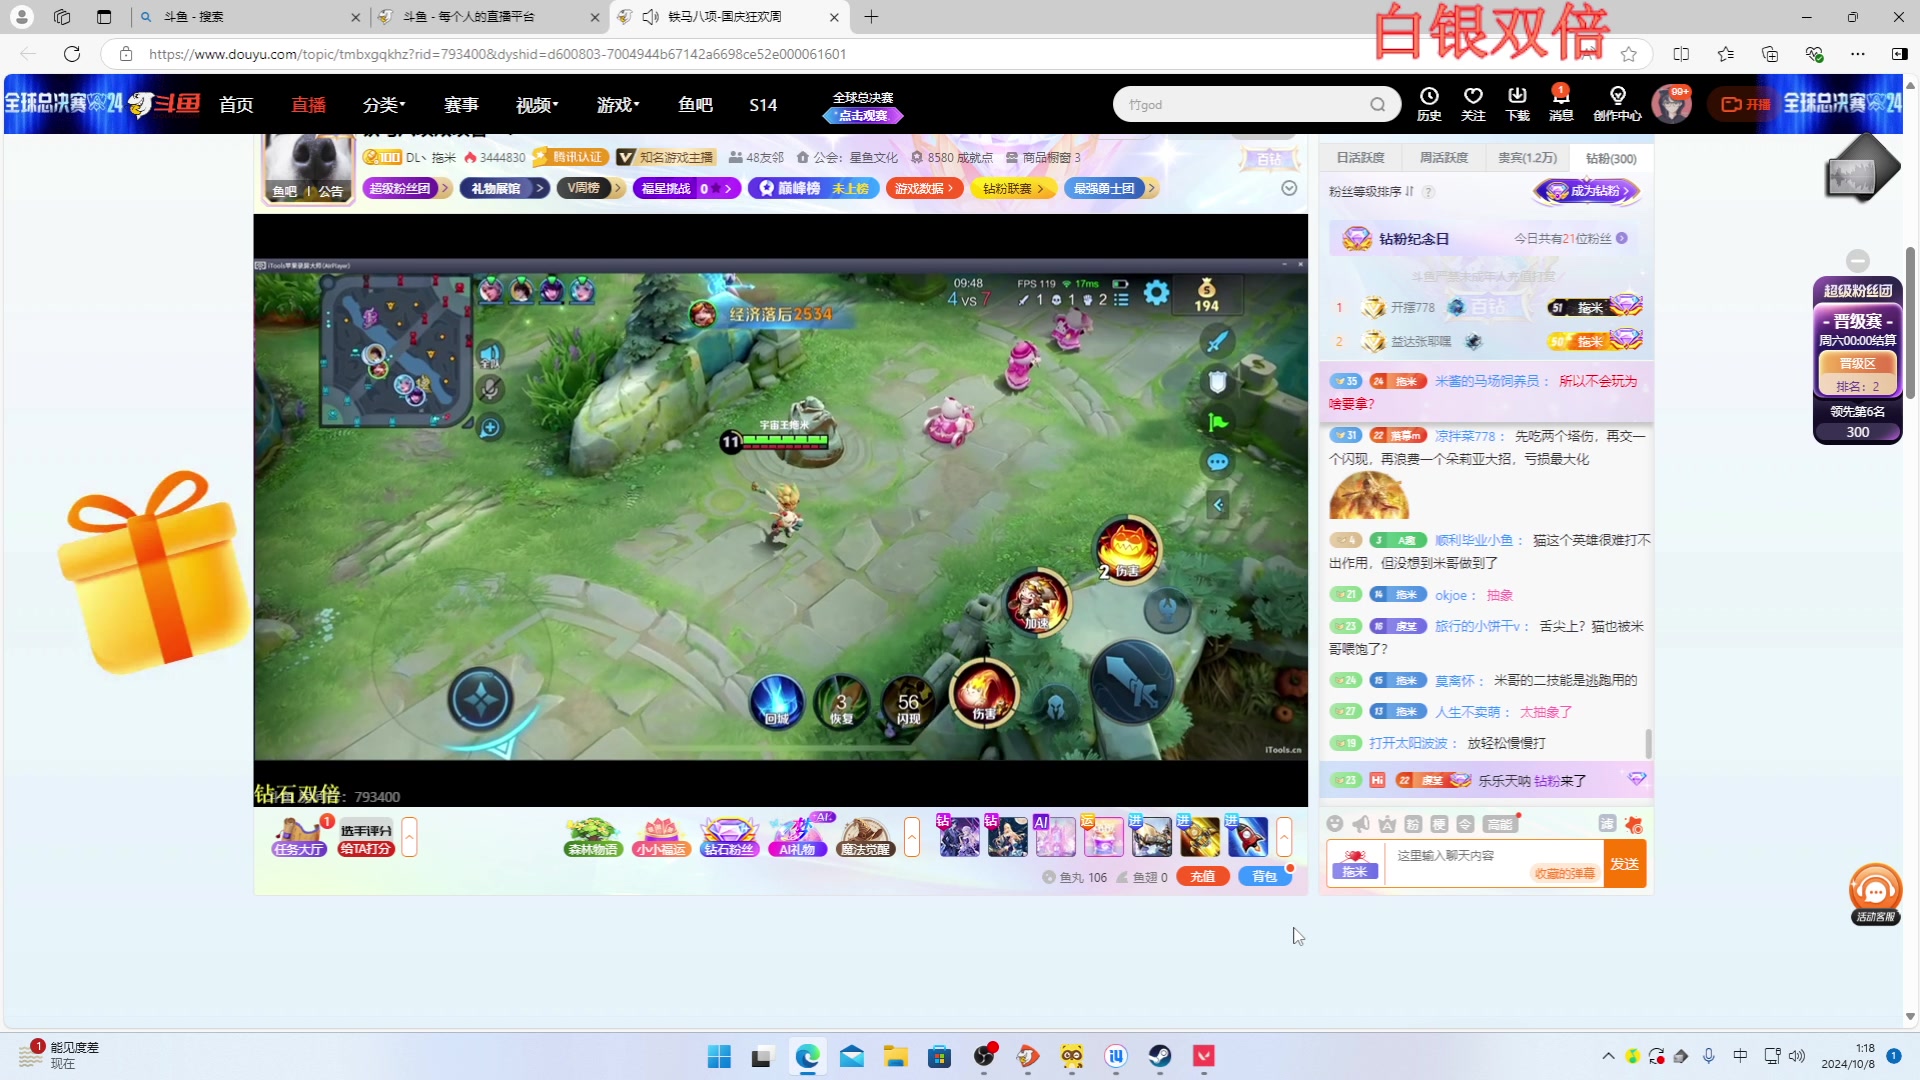Image resolution: width=1920 pixels, height=1080 pixels.
Task: Open the user avatar profile
Action: (1671, 104)
